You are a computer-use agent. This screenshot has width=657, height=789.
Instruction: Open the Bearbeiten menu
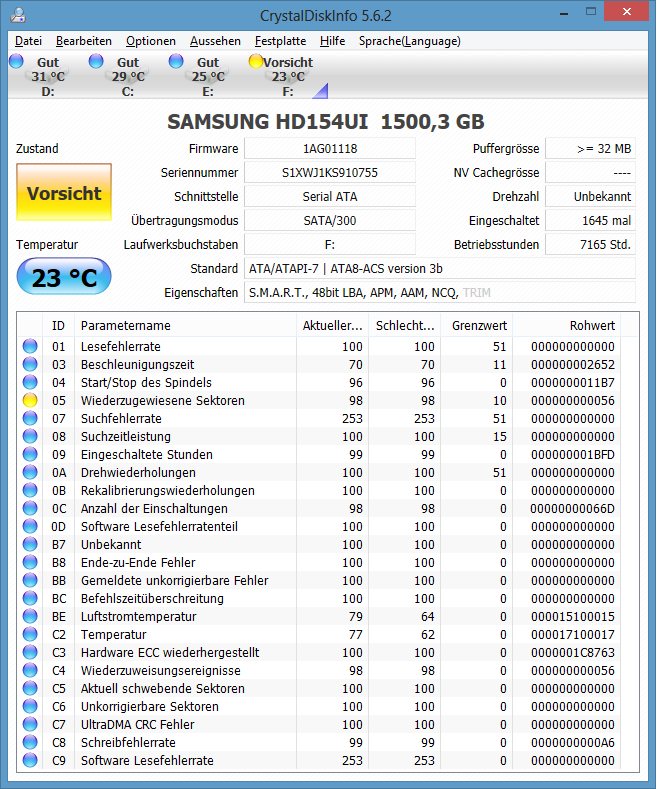point(84,41)
